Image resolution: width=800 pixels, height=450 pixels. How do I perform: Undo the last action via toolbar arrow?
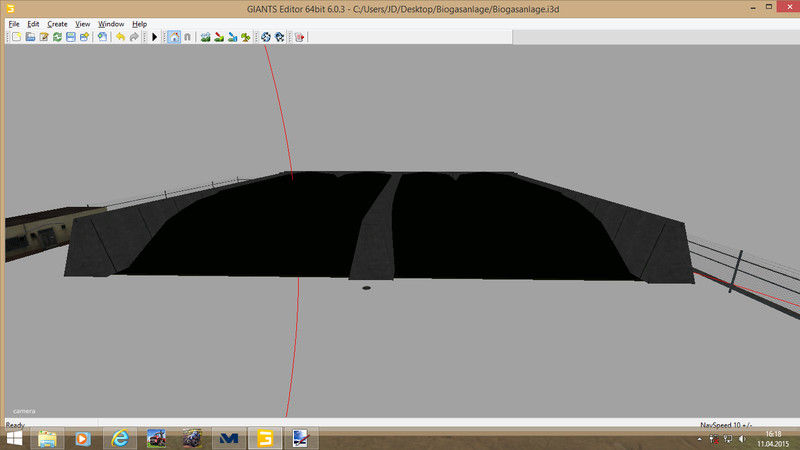(x=120, y=37)
